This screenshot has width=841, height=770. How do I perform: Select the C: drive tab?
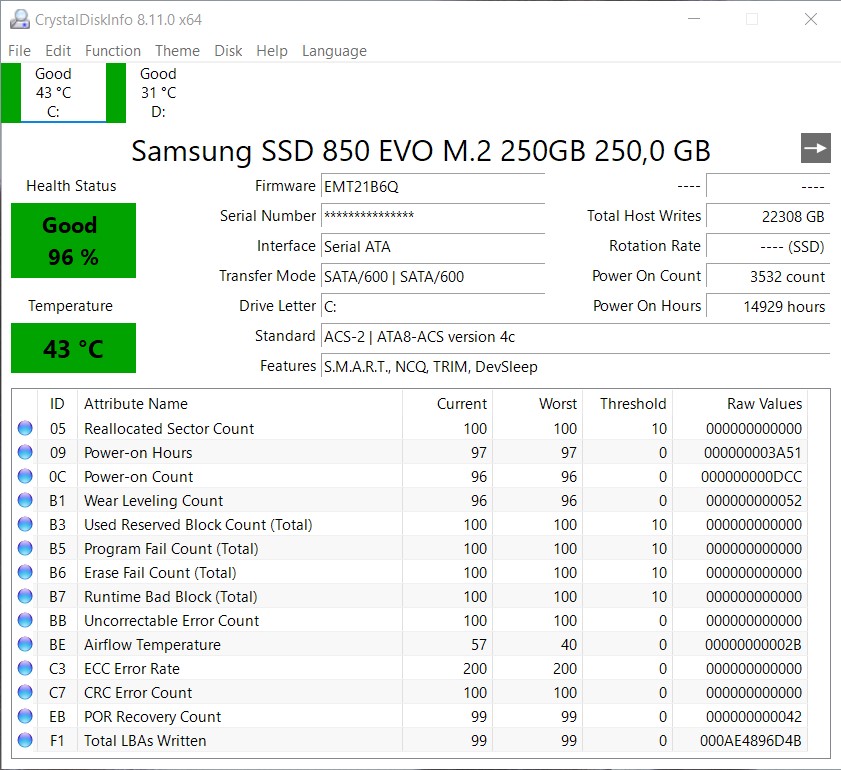tap(53, 92)
